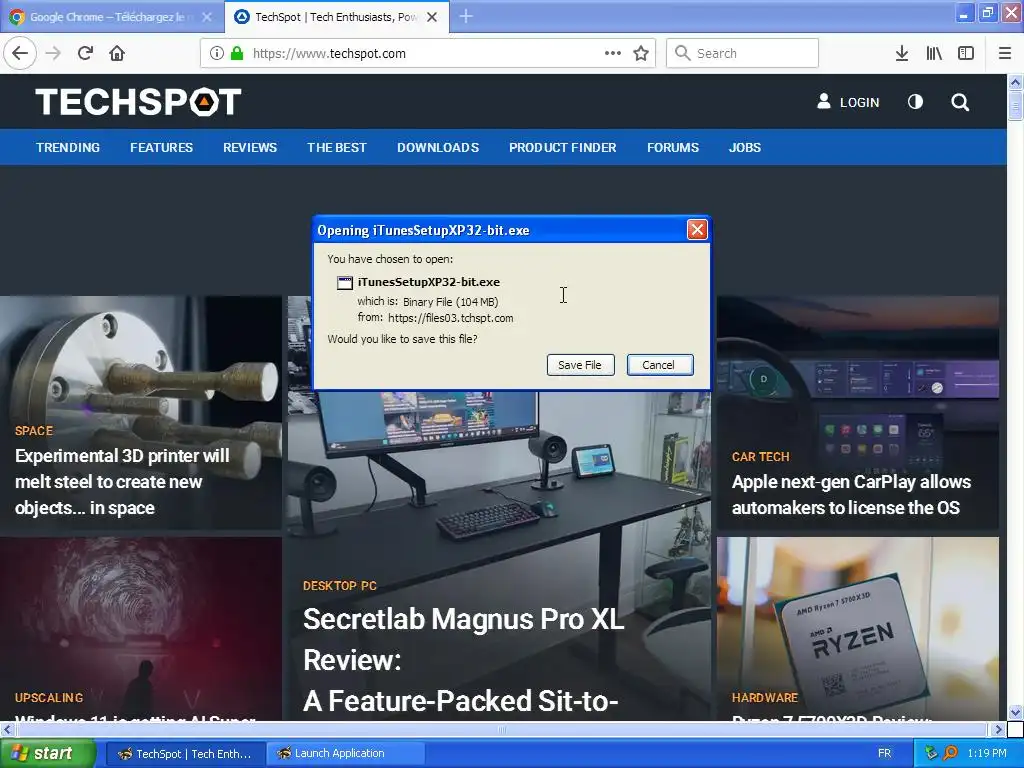This screenshot has width=1024, height=768.
Task: Go to the browser home page
Action: point(117,53)
